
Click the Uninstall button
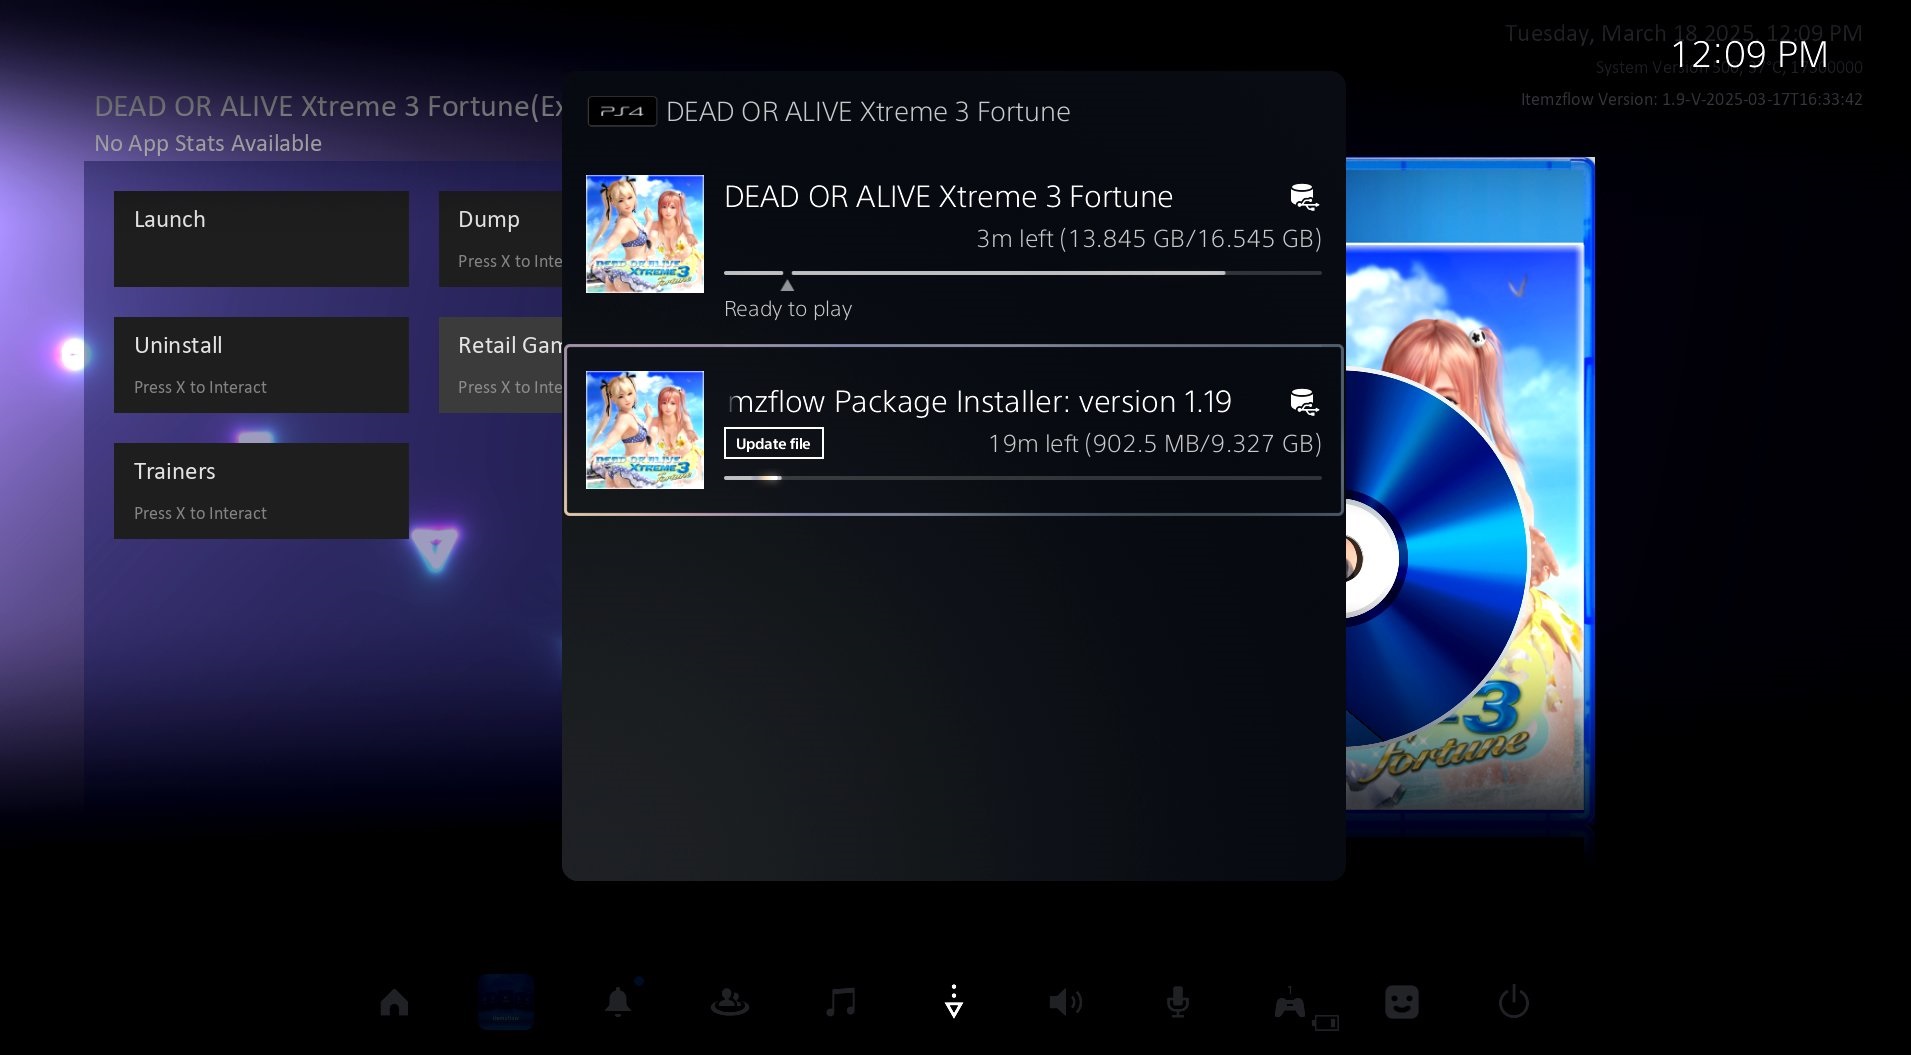[261, 365]
